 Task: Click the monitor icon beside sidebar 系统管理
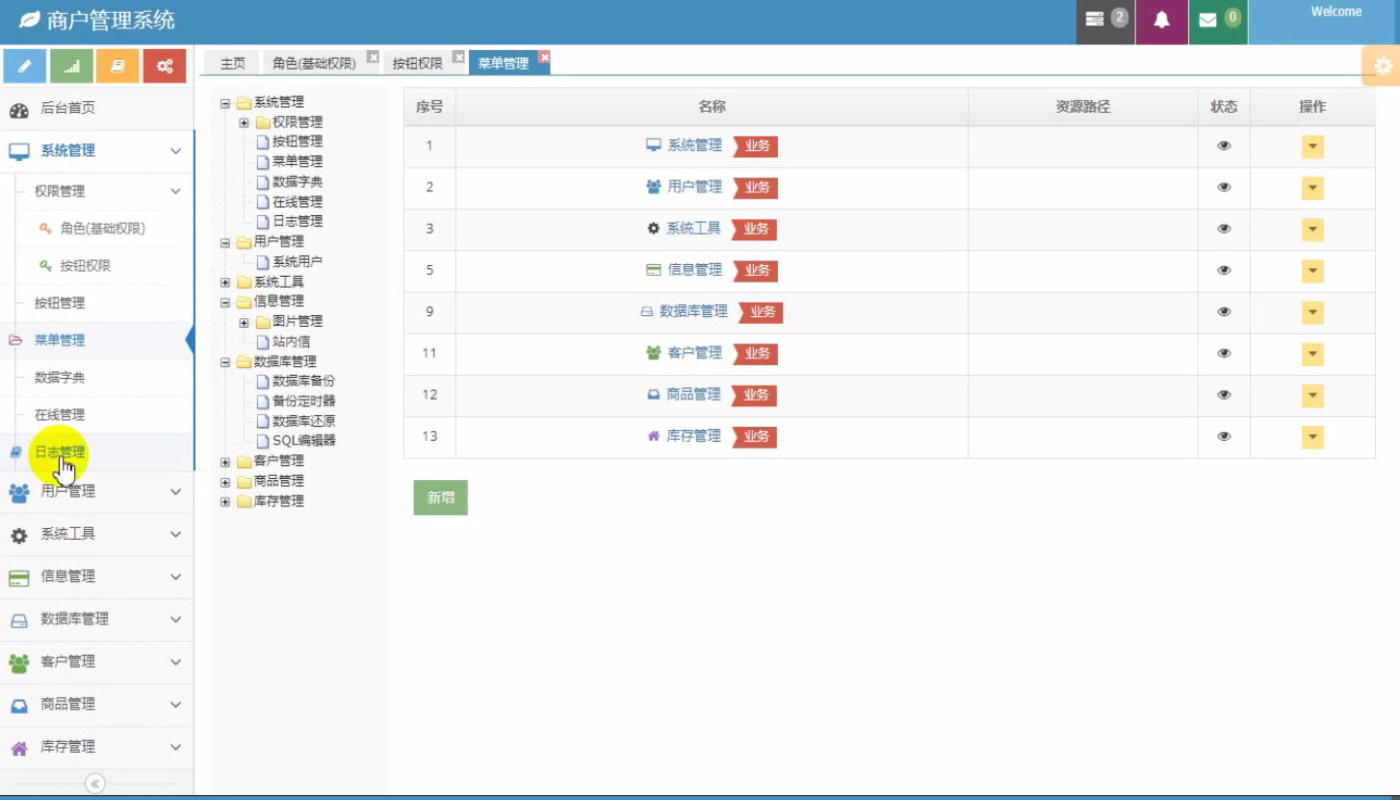(19, 152)
